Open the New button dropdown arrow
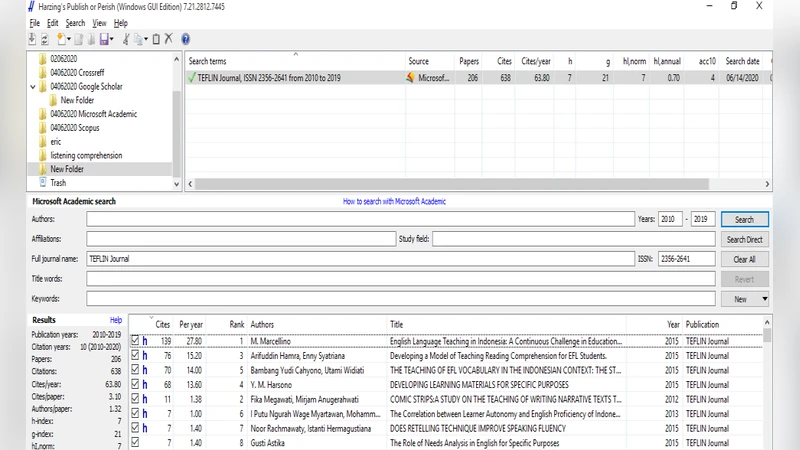Screen dimensions: 800x450 764,299
